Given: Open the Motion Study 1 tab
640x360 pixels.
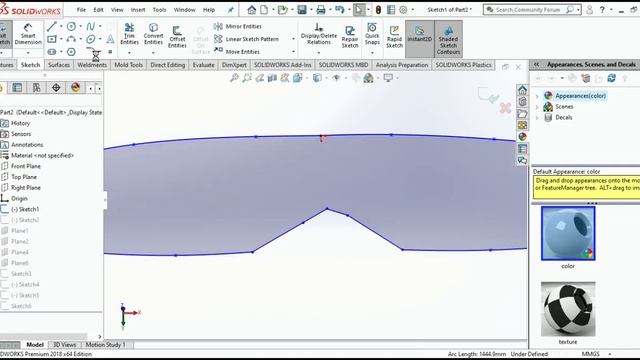Looking at the screenshot, I should 105,345.
